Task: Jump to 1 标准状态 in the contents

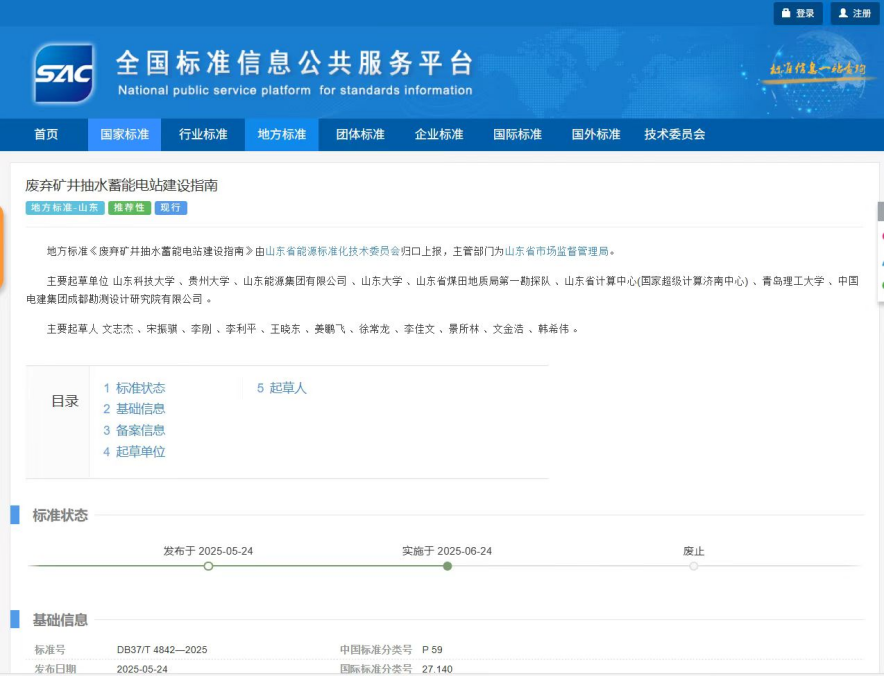Action: [134, 388]
